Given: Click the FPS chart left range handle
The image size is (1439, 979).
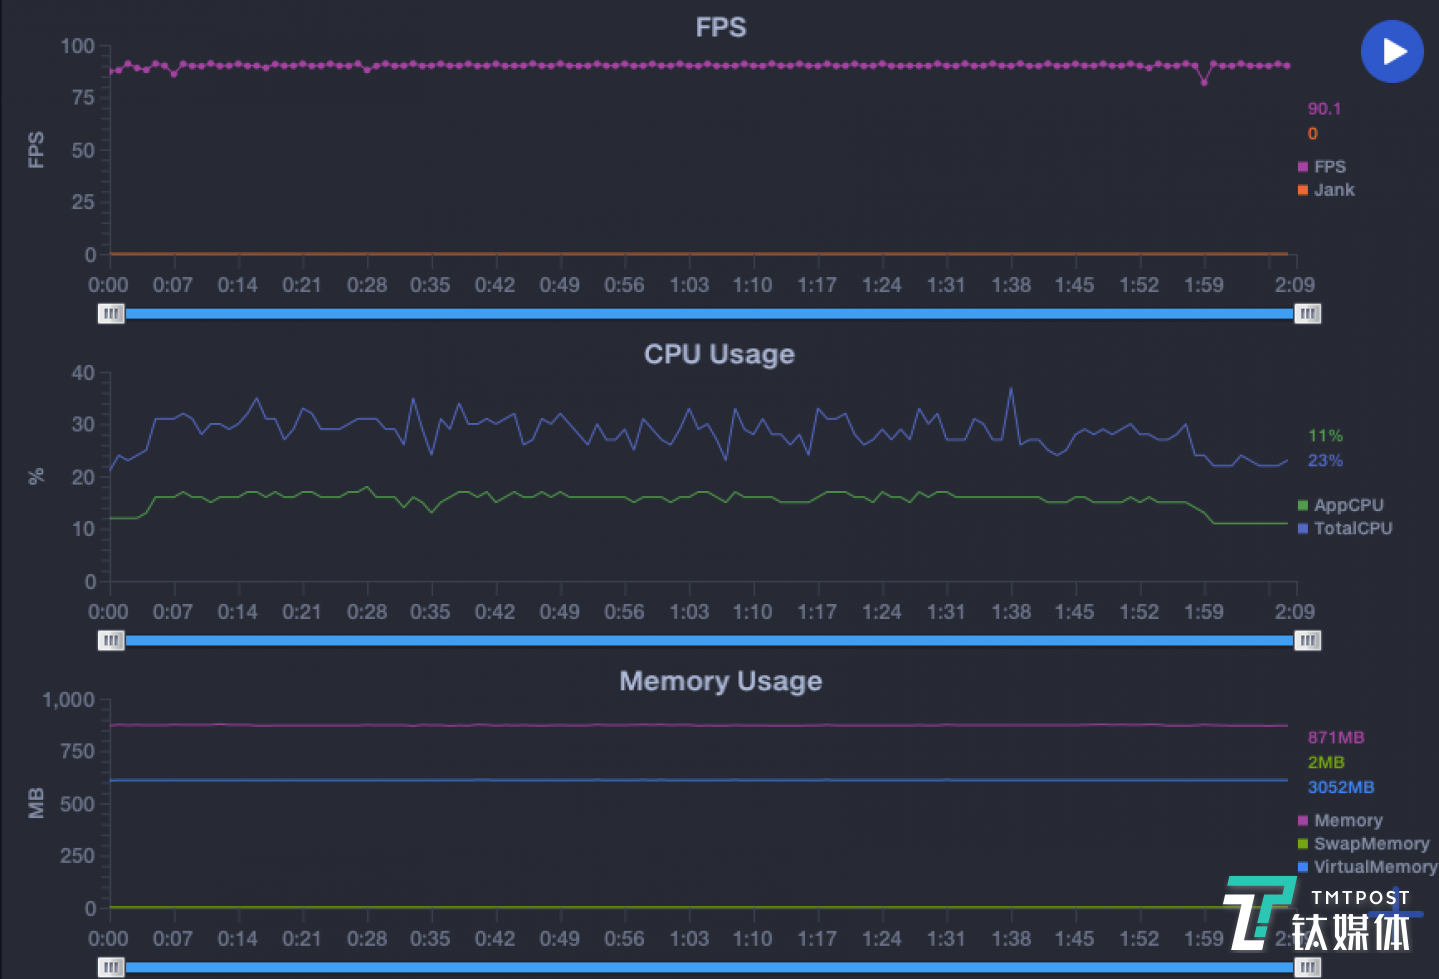Looking at the screenshot, I should [x=111, y=314].
